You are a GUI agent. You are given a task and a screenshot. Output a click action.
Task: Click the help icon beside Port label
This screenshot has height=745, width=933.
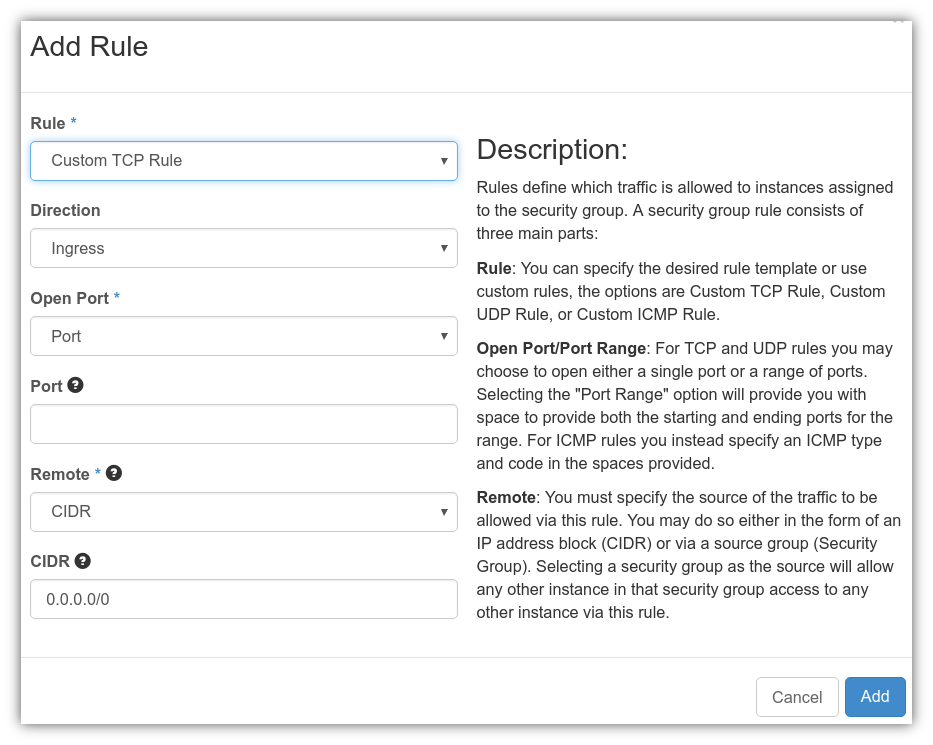tap(75, 385)
